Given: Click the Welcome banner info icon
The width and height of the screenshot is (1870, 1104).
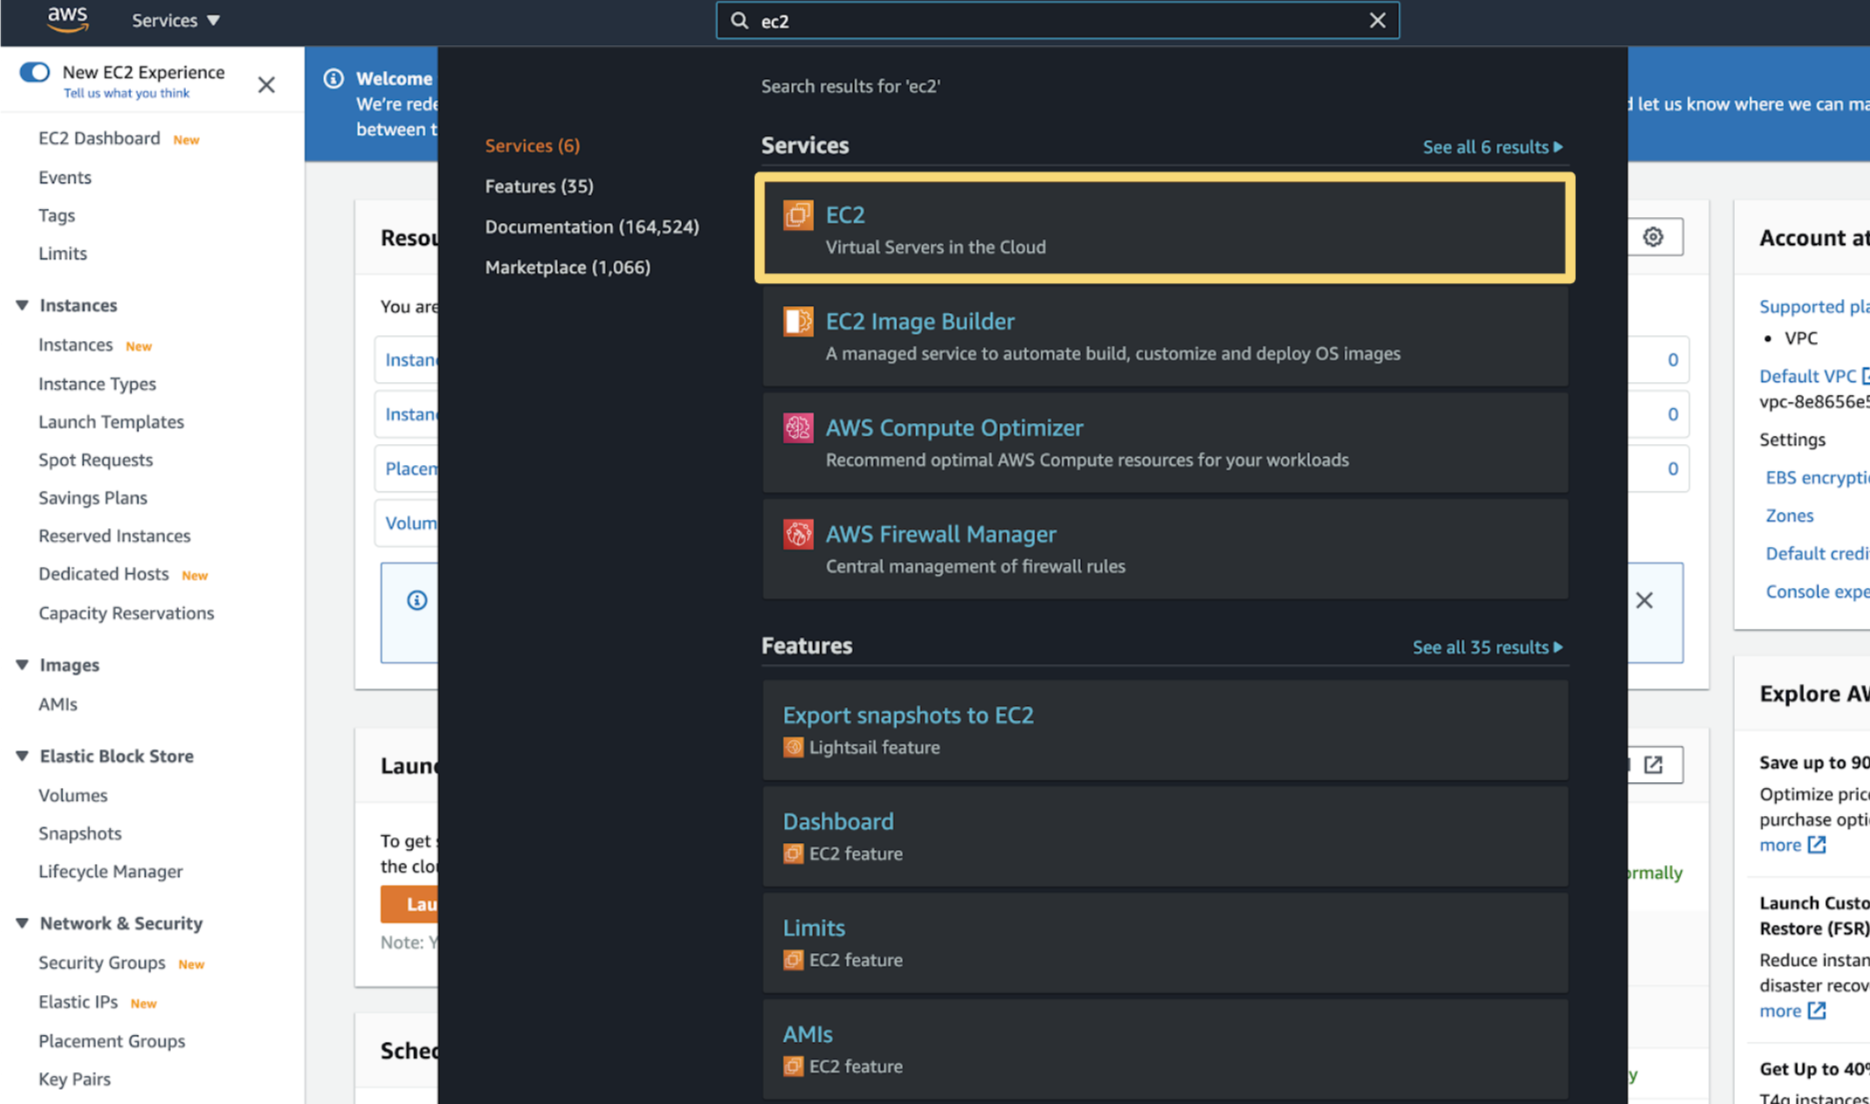Looking at the screenshot, I should 334,78.
